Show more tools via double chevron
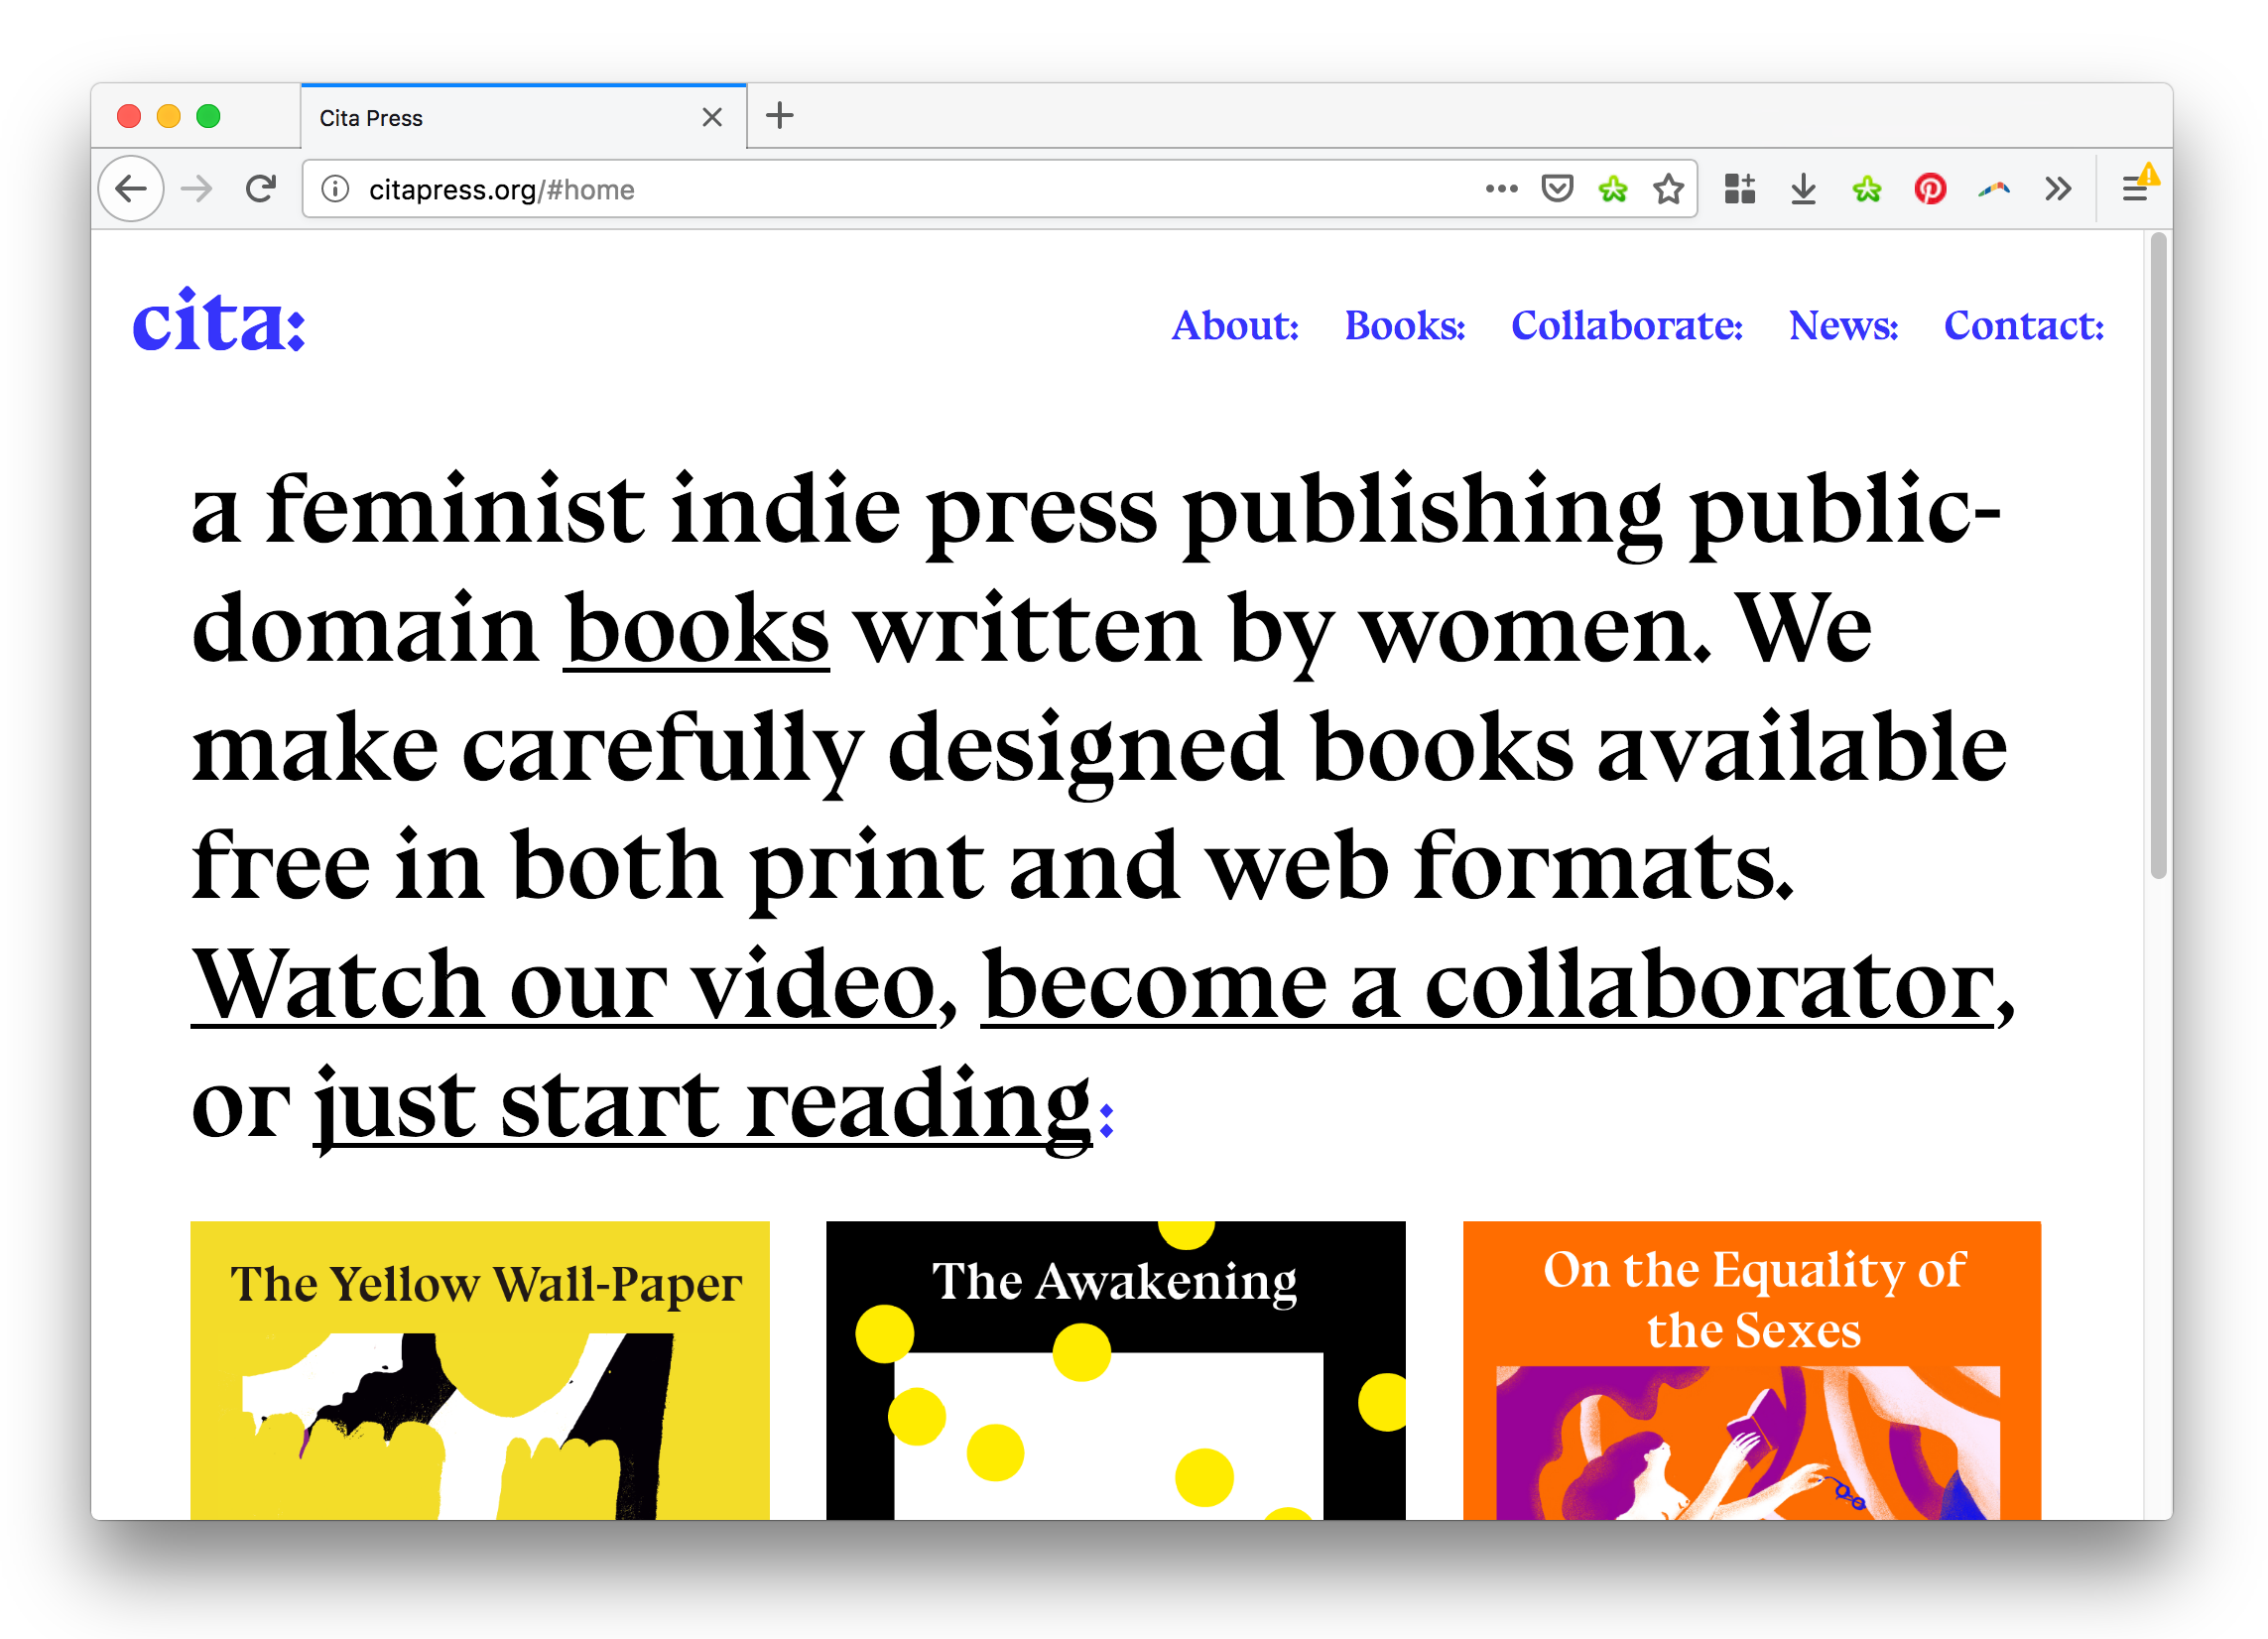The width and height of the screenshot is (2268, 1639). pyautogui.click(x=2058, y=189)
